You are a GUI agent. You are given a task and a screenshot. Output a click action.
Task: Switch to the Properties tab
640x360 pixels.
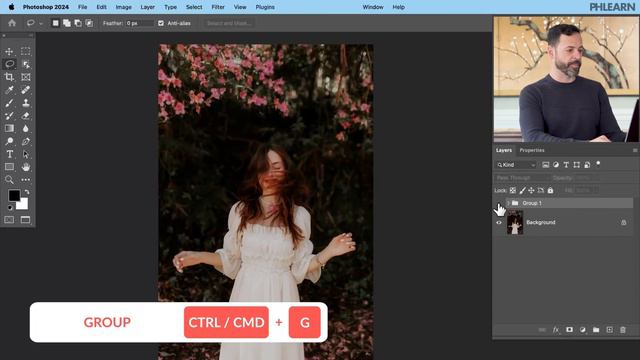point(532,150)
